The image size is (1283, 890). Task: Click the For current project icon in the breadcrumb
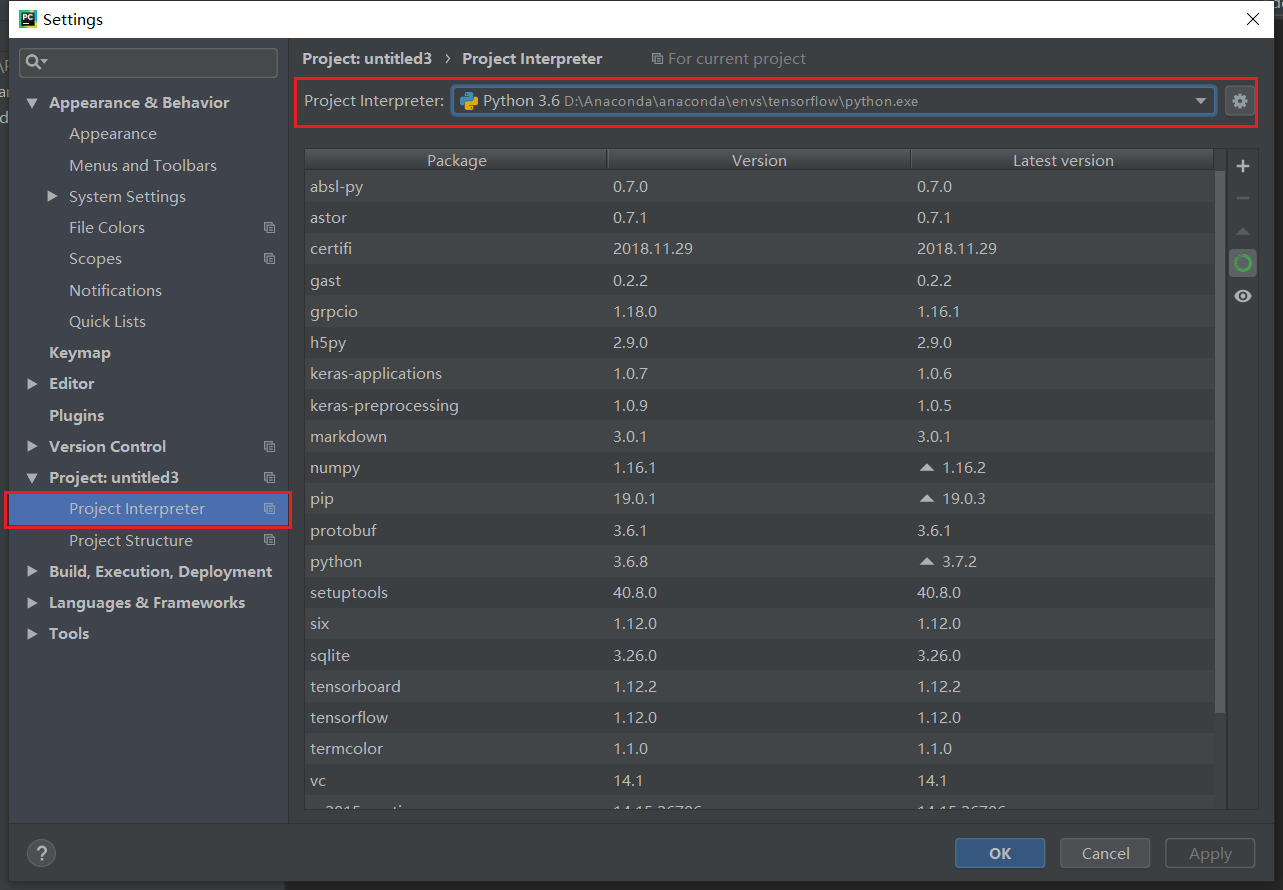coord(657,59)
